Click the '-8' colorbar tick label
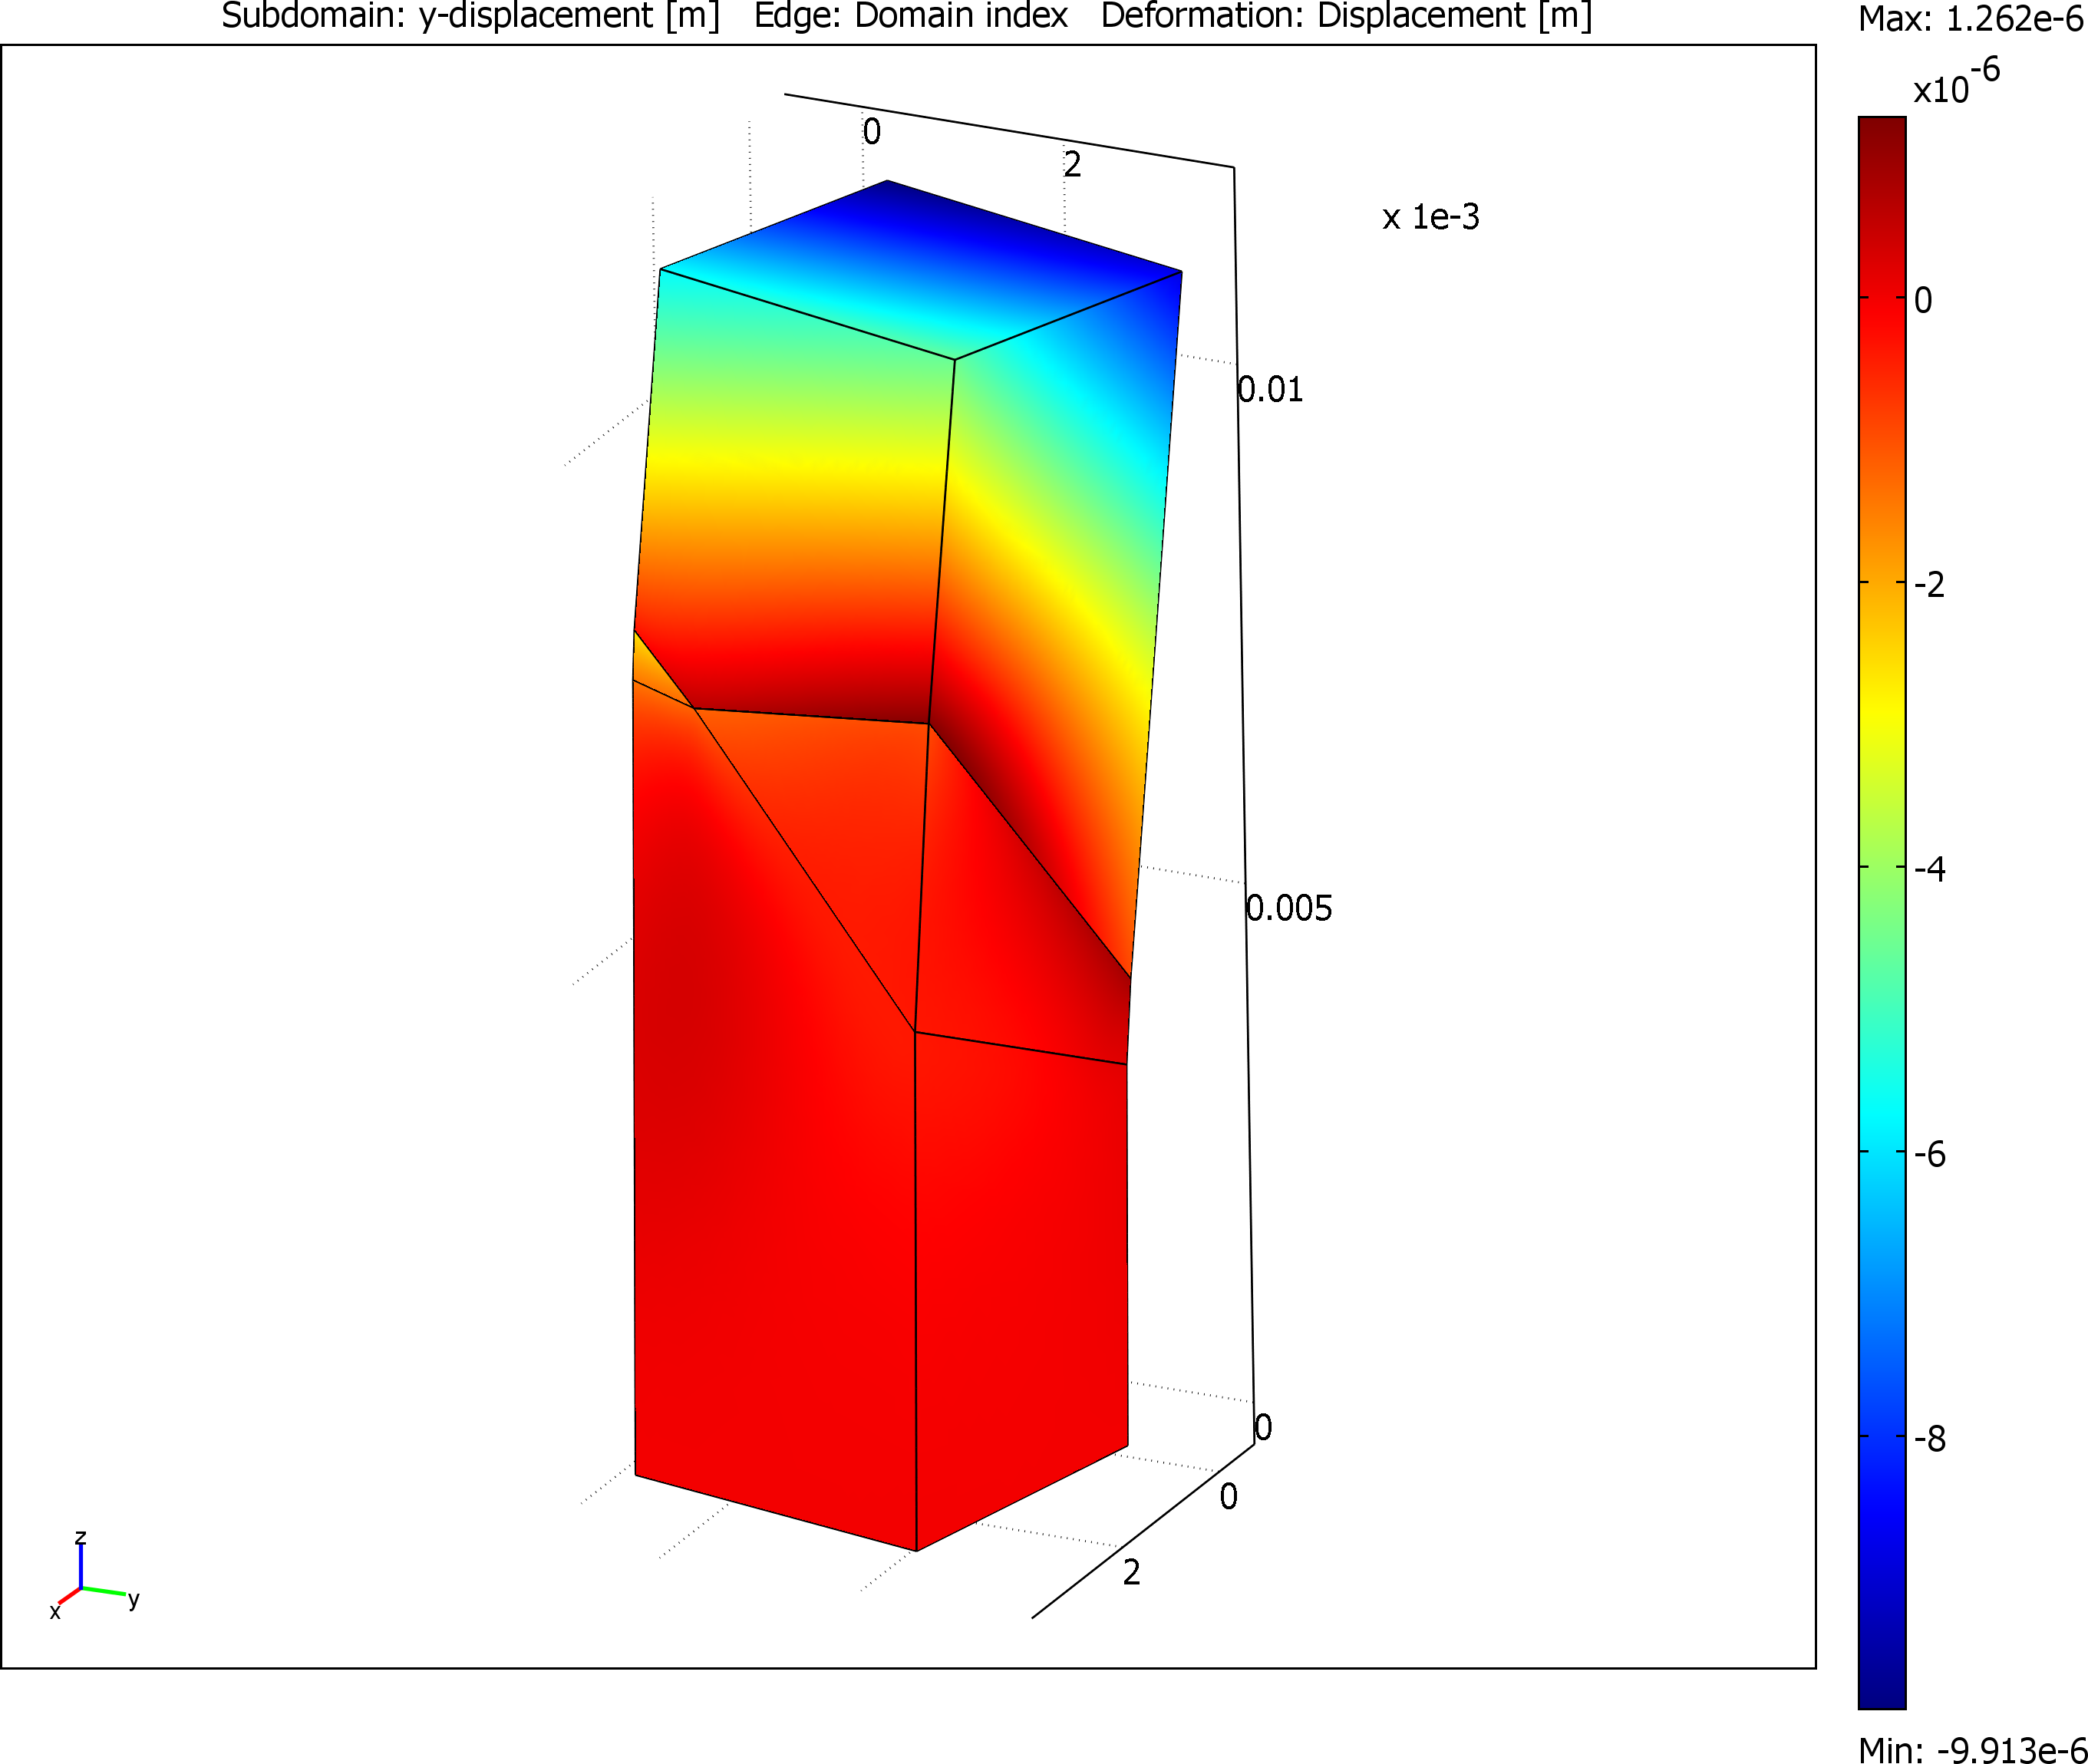Screen dimensions: 2088x1764 1930,1439
